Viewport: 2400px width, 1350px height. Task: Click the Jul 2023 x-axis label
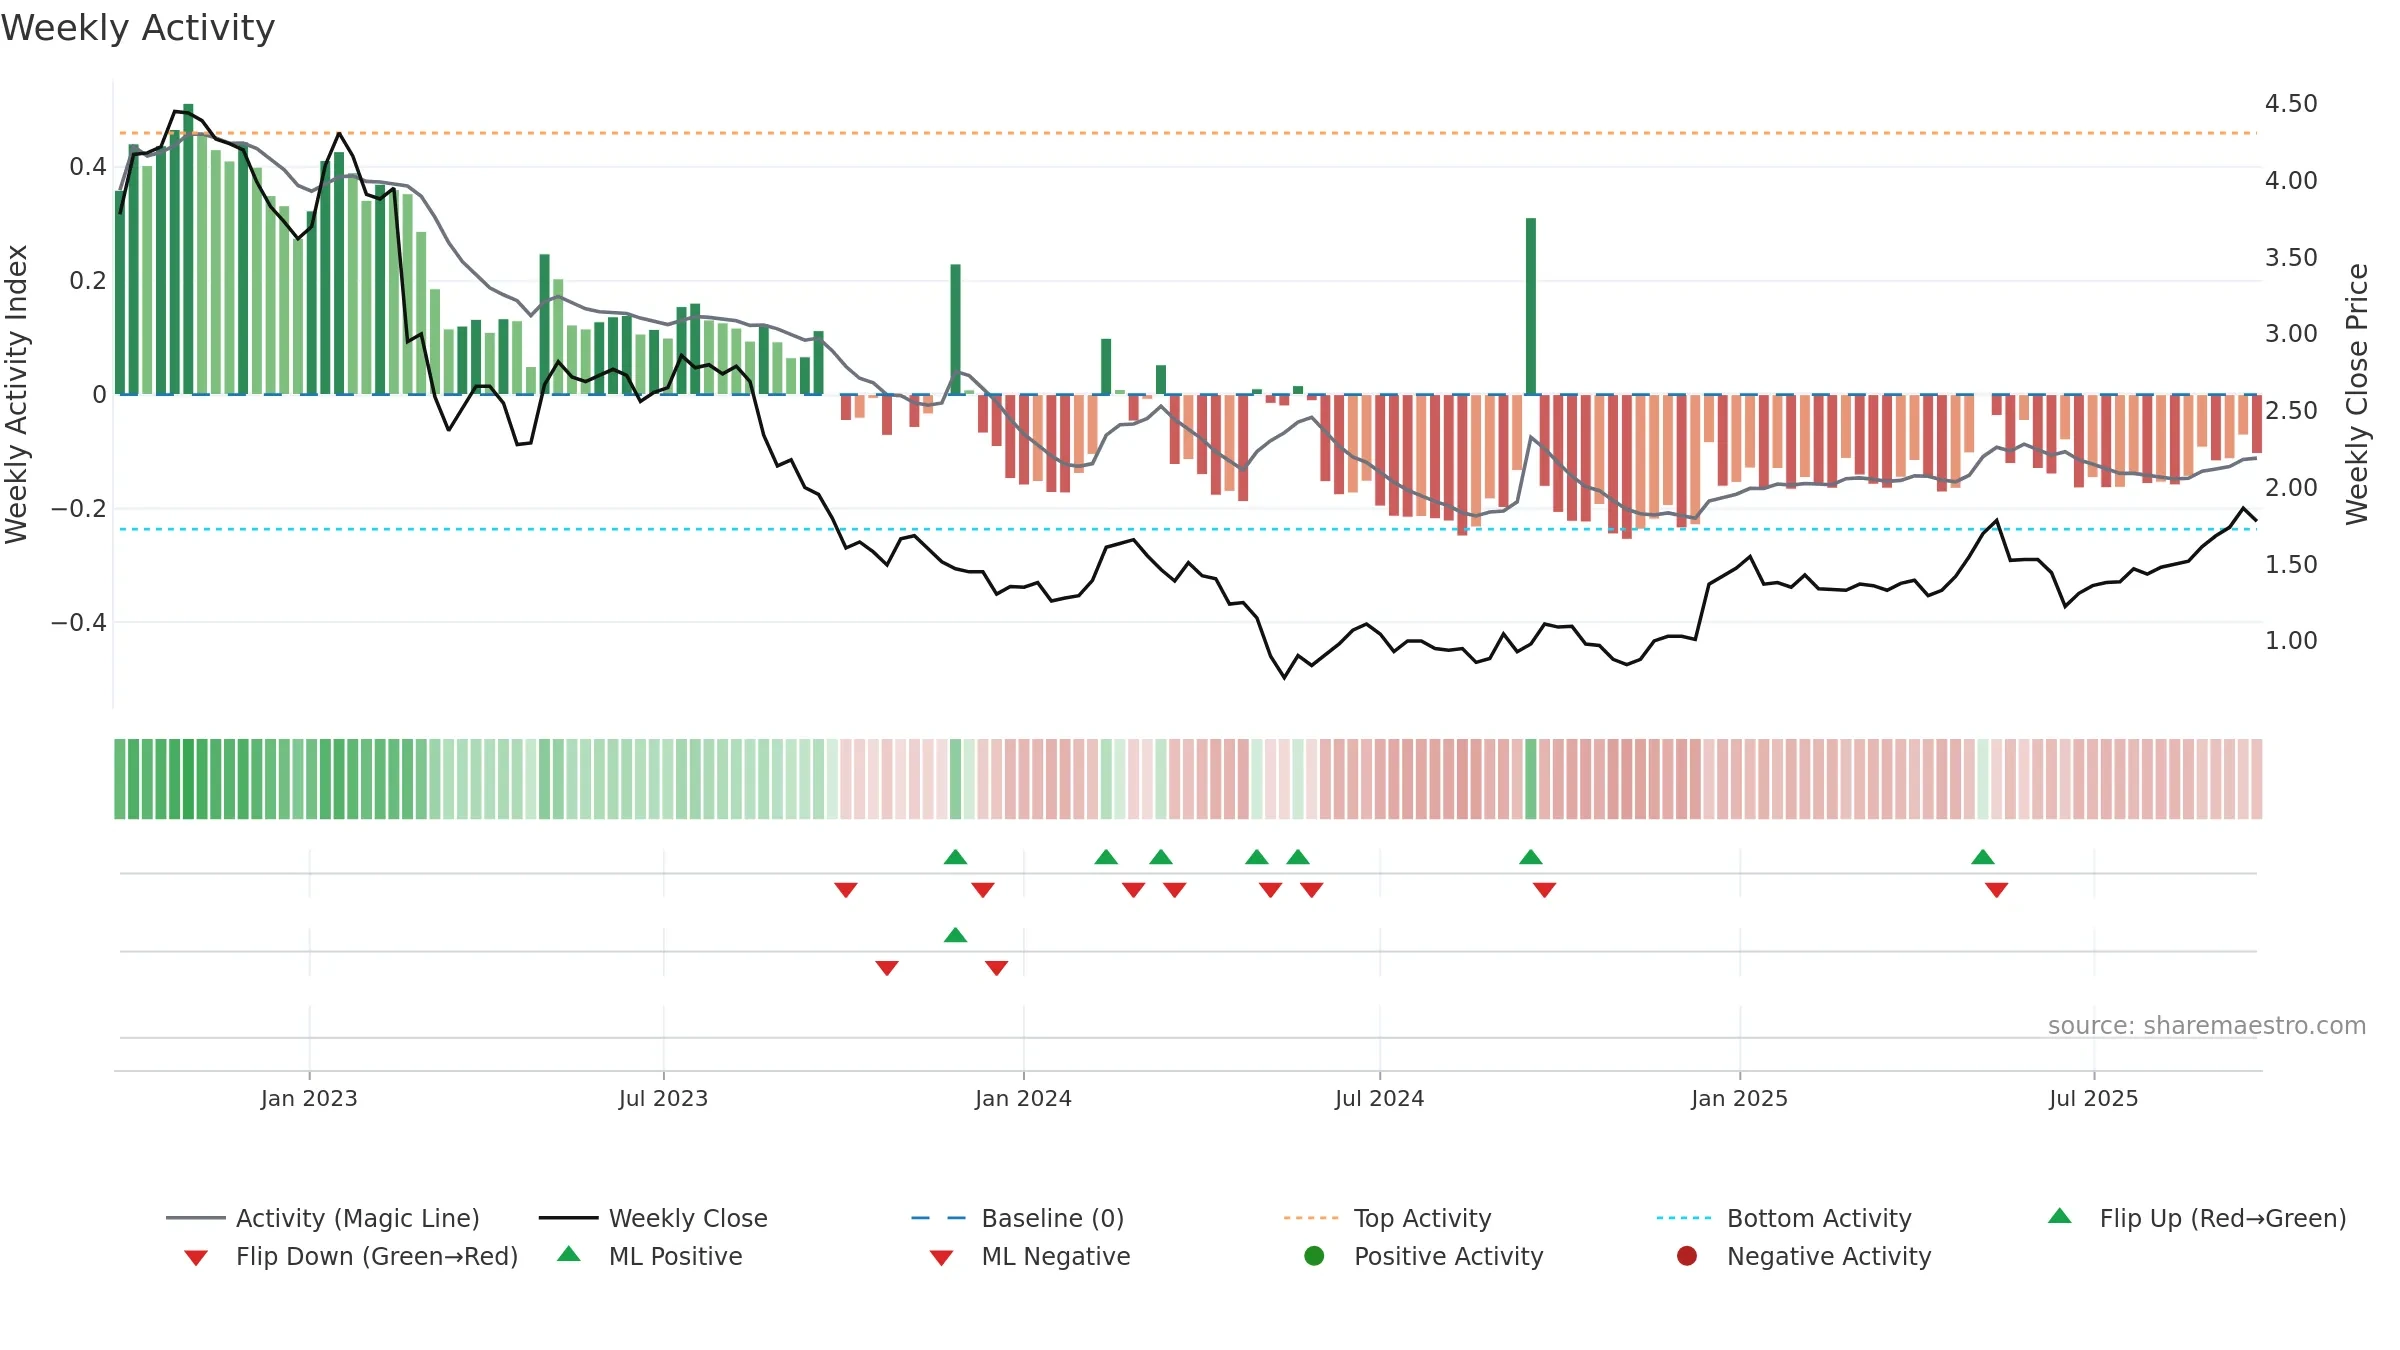click(x=663, y=1098)
